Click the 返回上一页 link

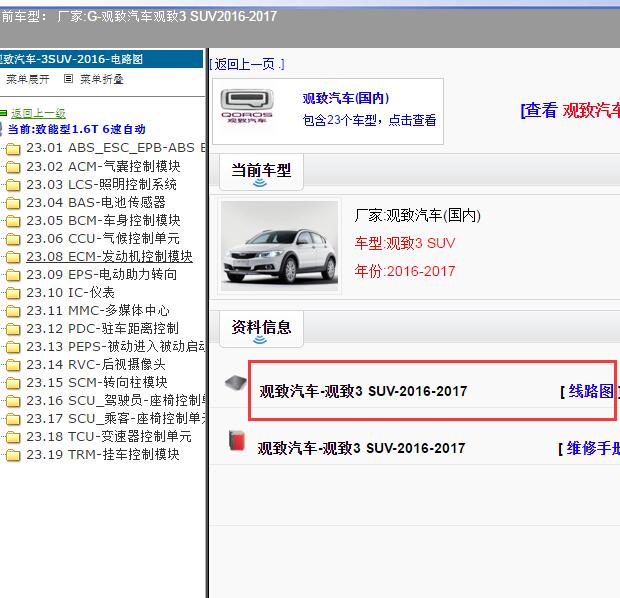[x=247, y=64]
